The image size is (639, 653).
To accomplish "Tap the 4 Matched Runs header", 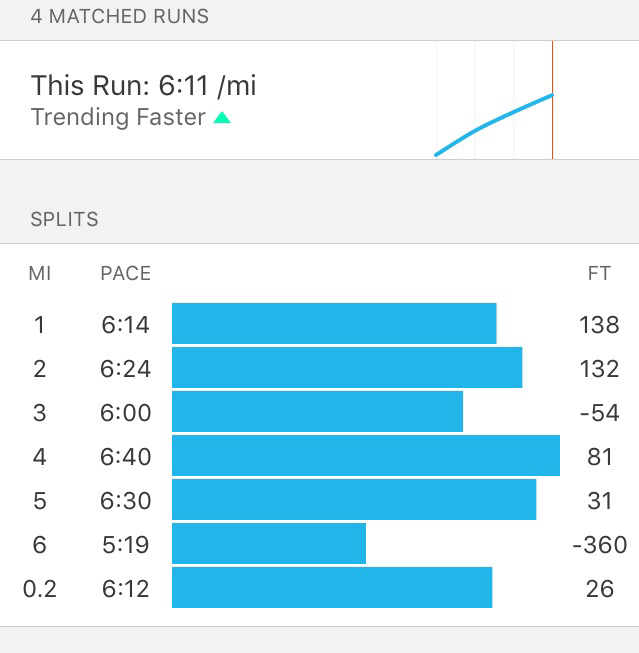I will pos(120,17).
